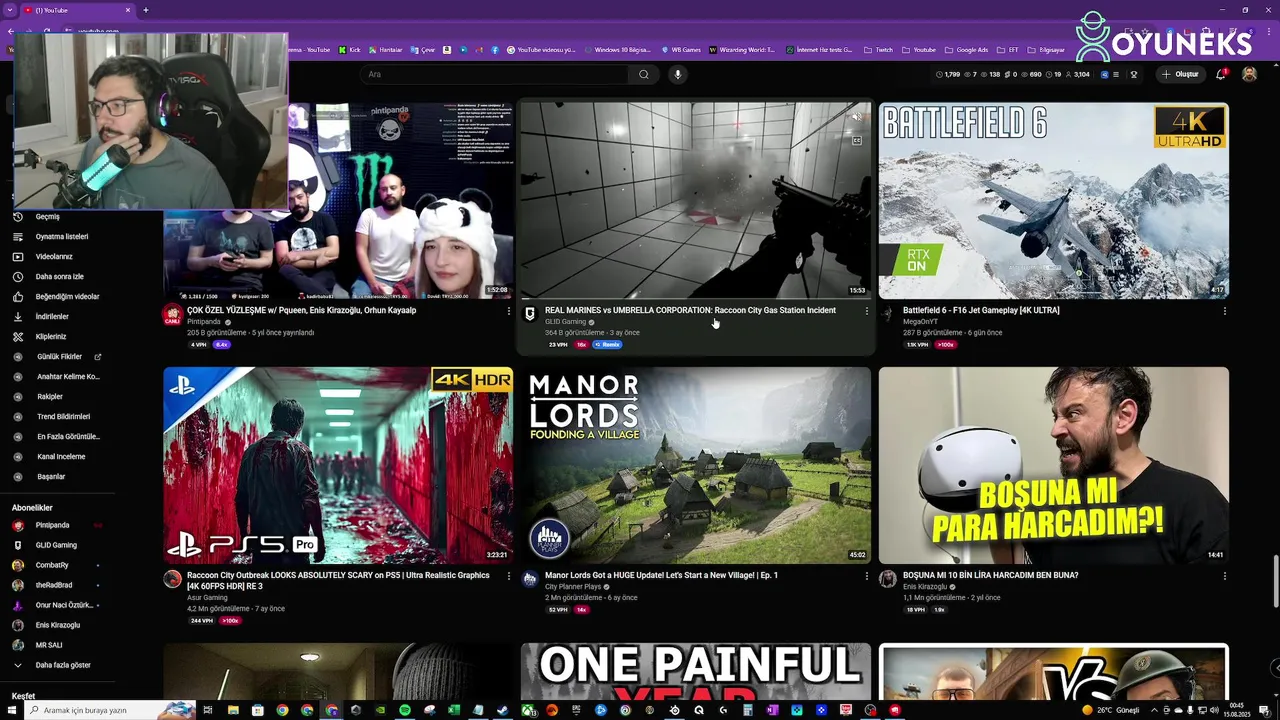
Task: Open Google Ads bookmarks folder
Action: pyautogui.click(x=967, y=49)
